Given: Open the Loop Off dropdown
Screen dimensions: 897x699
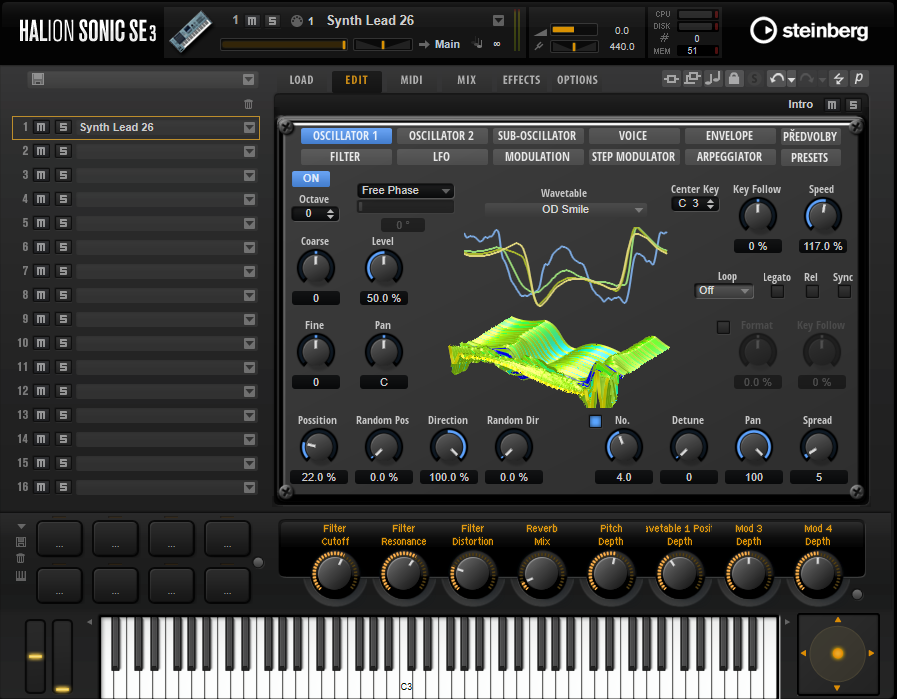Looking at the screenshot, I should 724,291.
